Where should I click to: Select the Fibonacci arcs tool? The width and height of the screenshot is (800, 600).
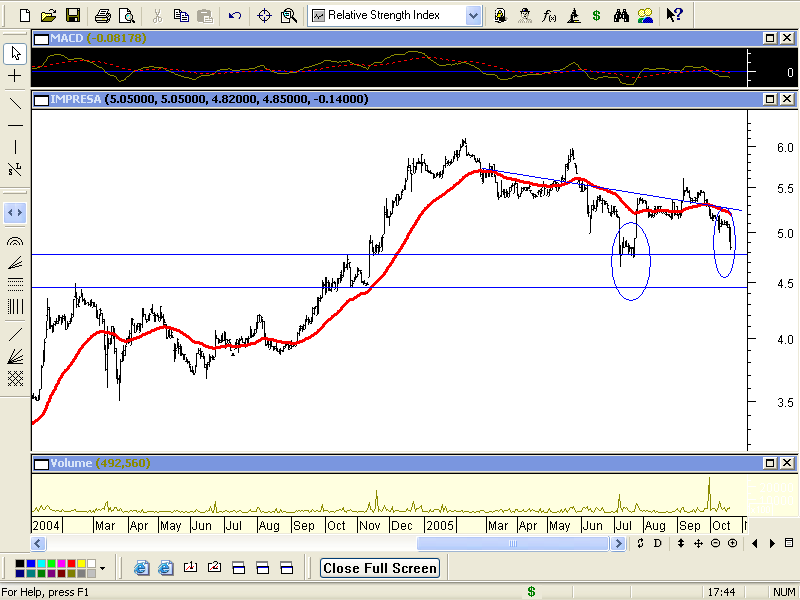pos(15,241)
